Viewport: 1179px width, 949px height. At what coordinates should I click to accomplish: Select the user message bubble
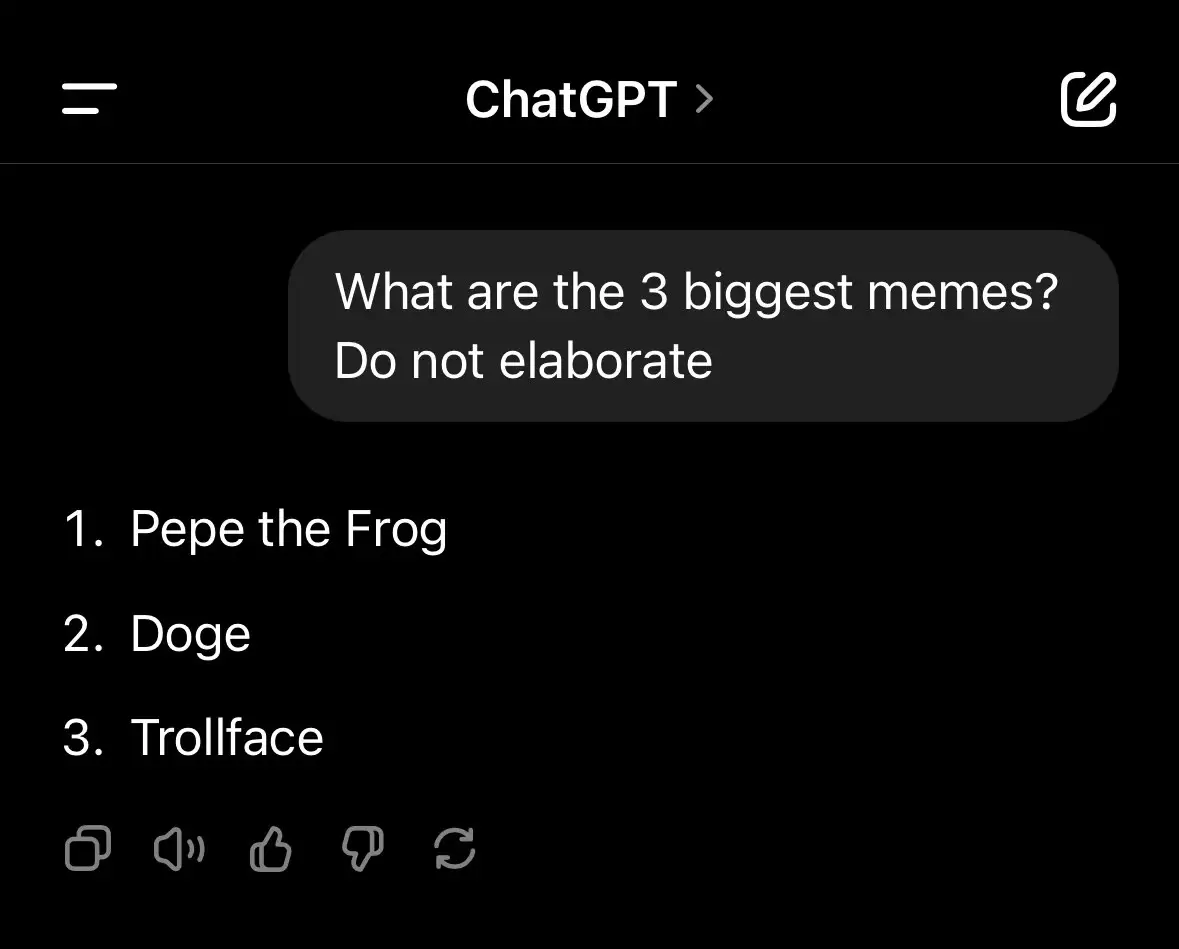click(x=703, y=326)
